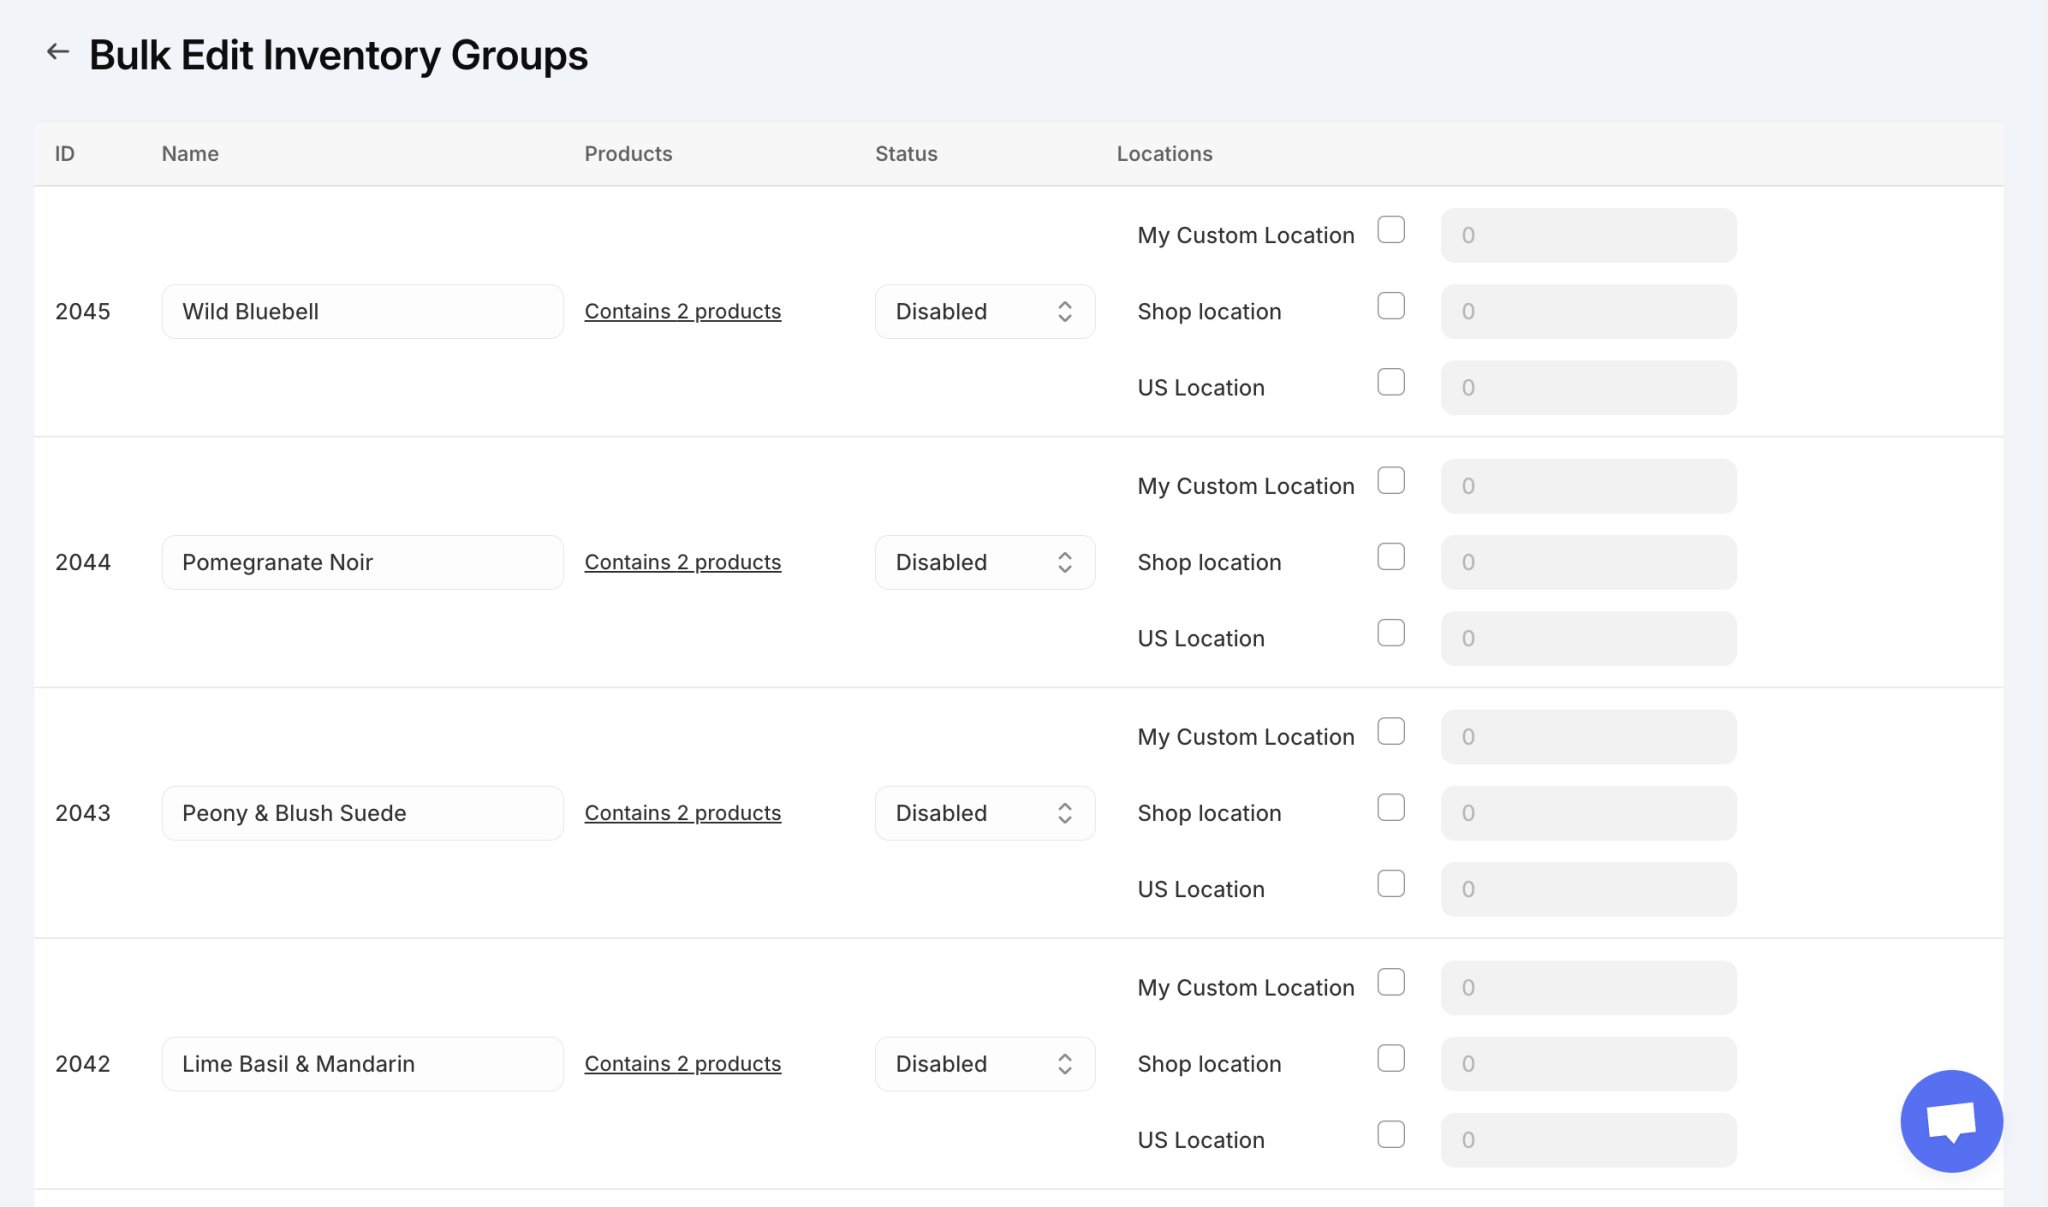Click ID cell 2042

[x=83, y=1065]
